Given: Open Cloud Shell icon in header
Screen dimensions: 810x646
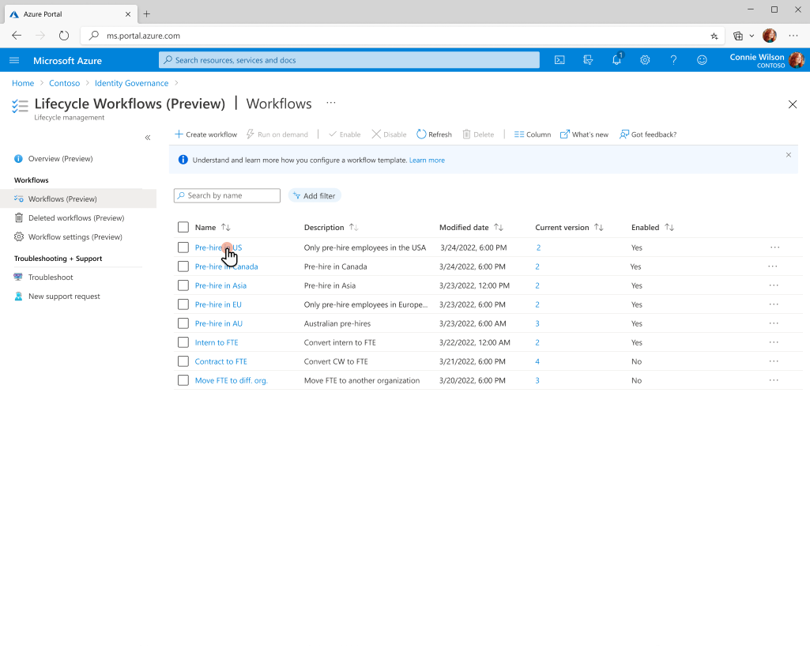Looking at the screenshot, I should click(x=559, y=60).
